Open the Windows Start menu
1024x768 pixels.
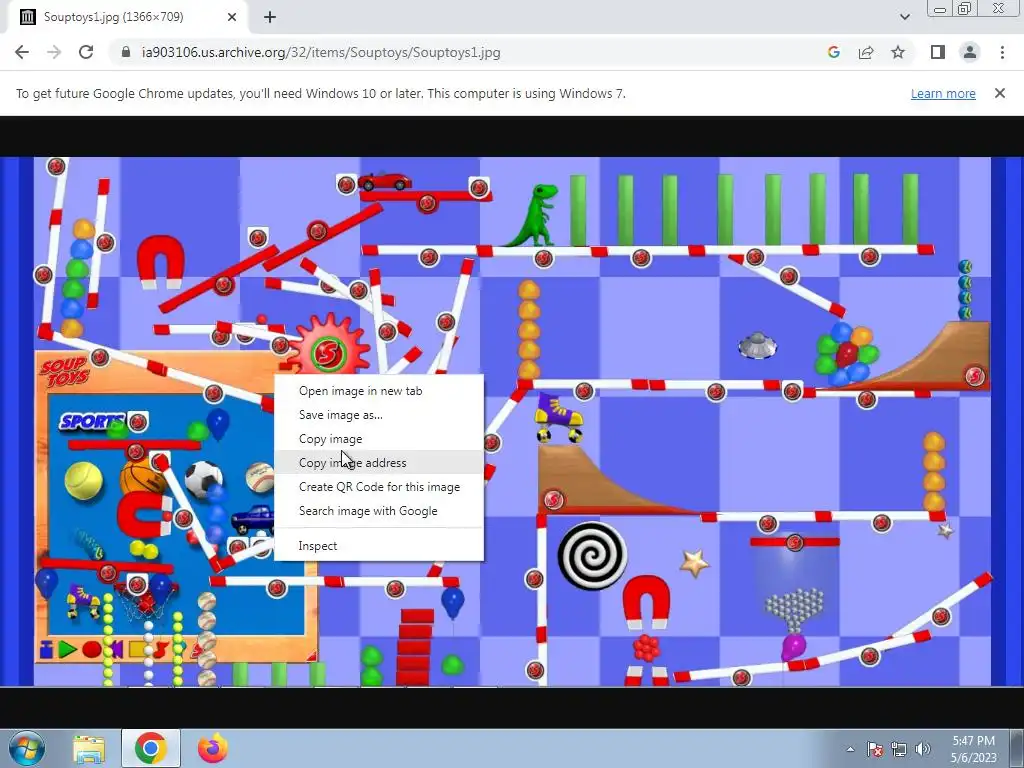coord(25,748)
